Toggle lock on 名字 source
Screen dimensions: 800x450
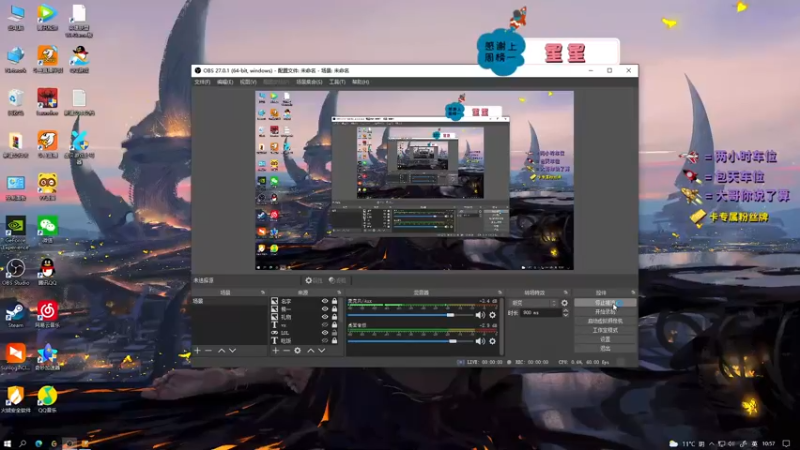[x=335, y=301]
